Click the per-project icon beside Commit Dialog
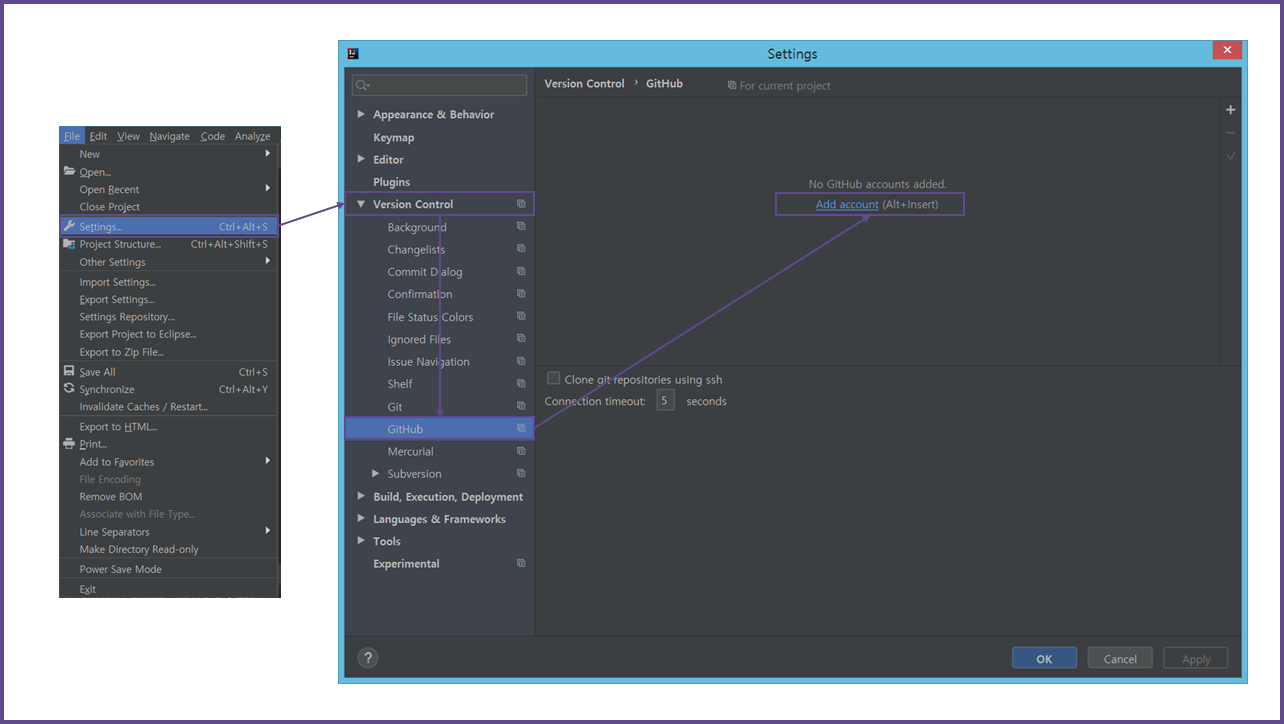 pyautogui.click(x=521, y=272)
